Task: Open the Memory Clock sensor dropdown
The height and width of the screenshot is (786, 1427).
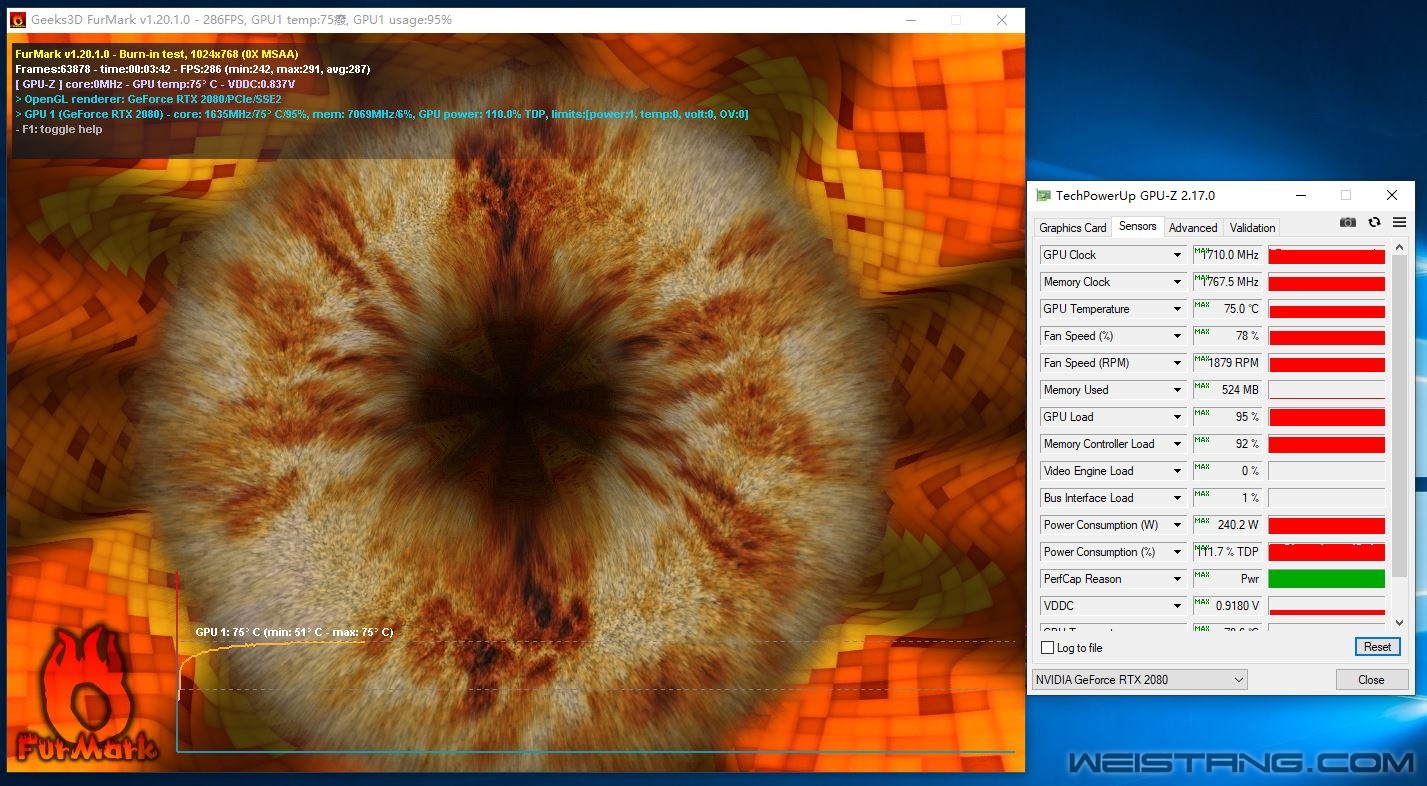Action: [1177, 282]
